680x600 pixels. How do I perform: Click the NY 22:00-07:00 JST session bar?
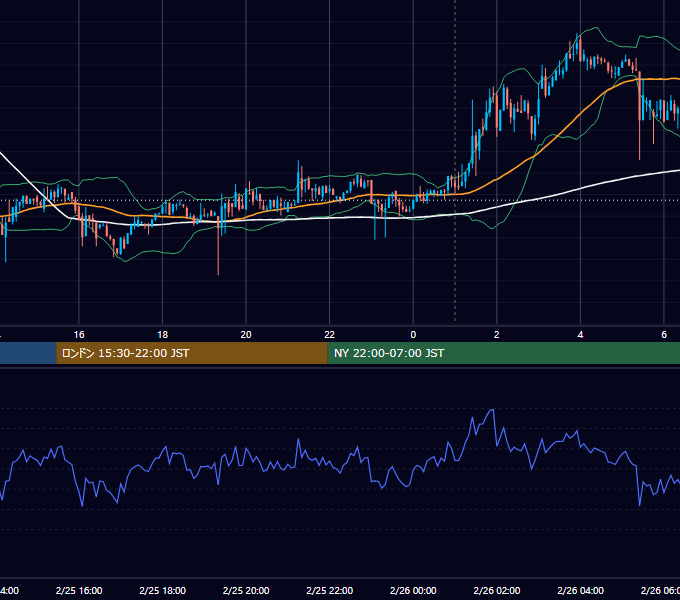click(503, 353)
